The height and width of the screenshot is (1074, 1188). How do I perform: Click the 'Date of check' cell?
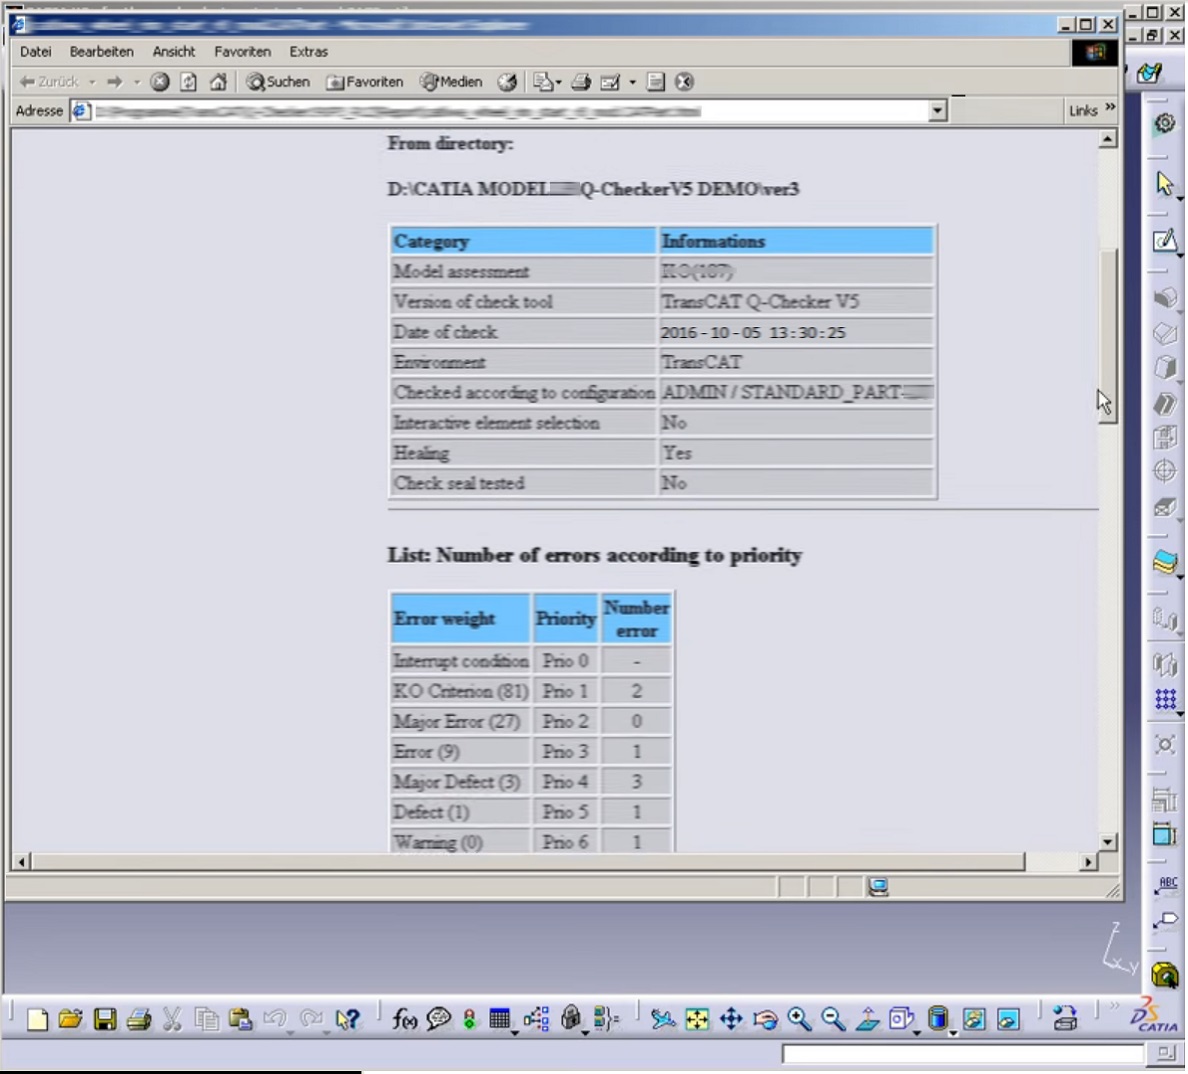tap(523, 332)
